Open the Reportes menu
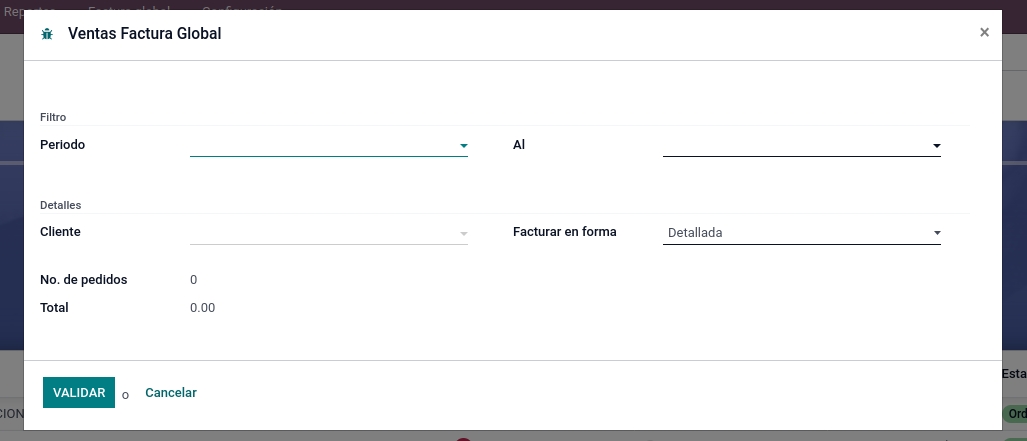 coord(30,7)
